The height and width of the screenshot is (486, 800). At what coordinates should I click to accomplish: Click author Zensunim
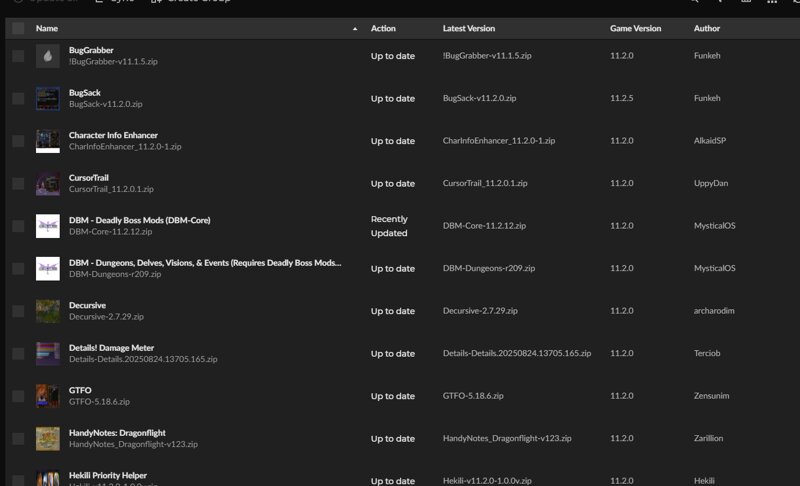point(711,396)
